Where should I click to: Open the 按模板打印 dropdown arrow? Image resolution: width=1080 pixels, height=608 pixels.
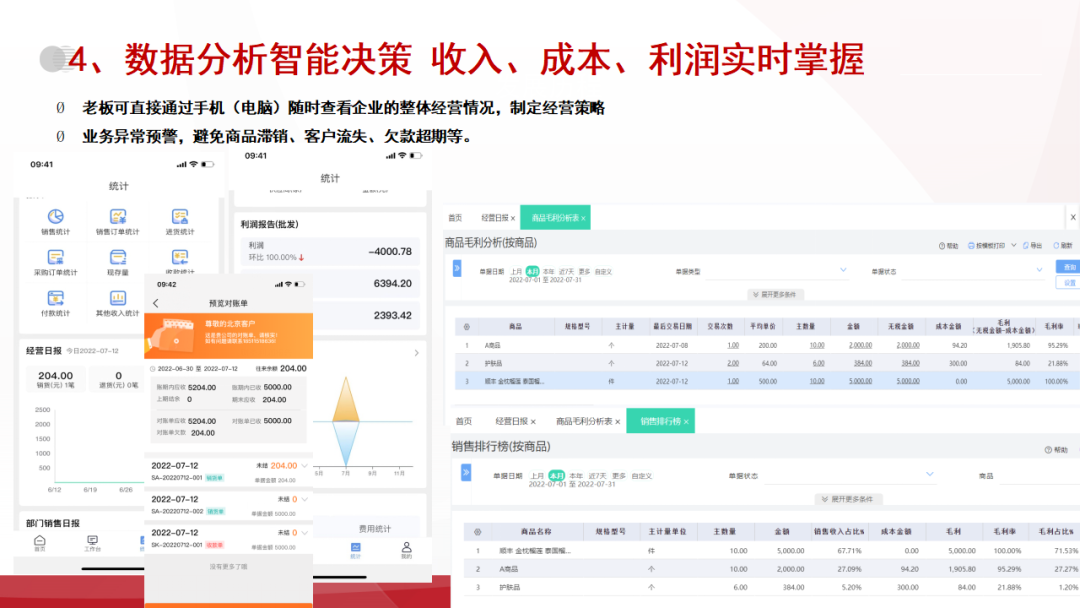pos(1014,246)
